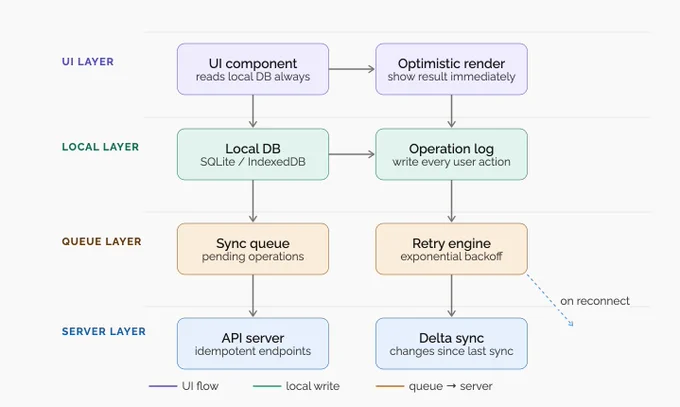Image resolution: width=680 pixels, height=407 pixels.
Task: Click 'reads local DB always' subtitle
Action: 253,77
